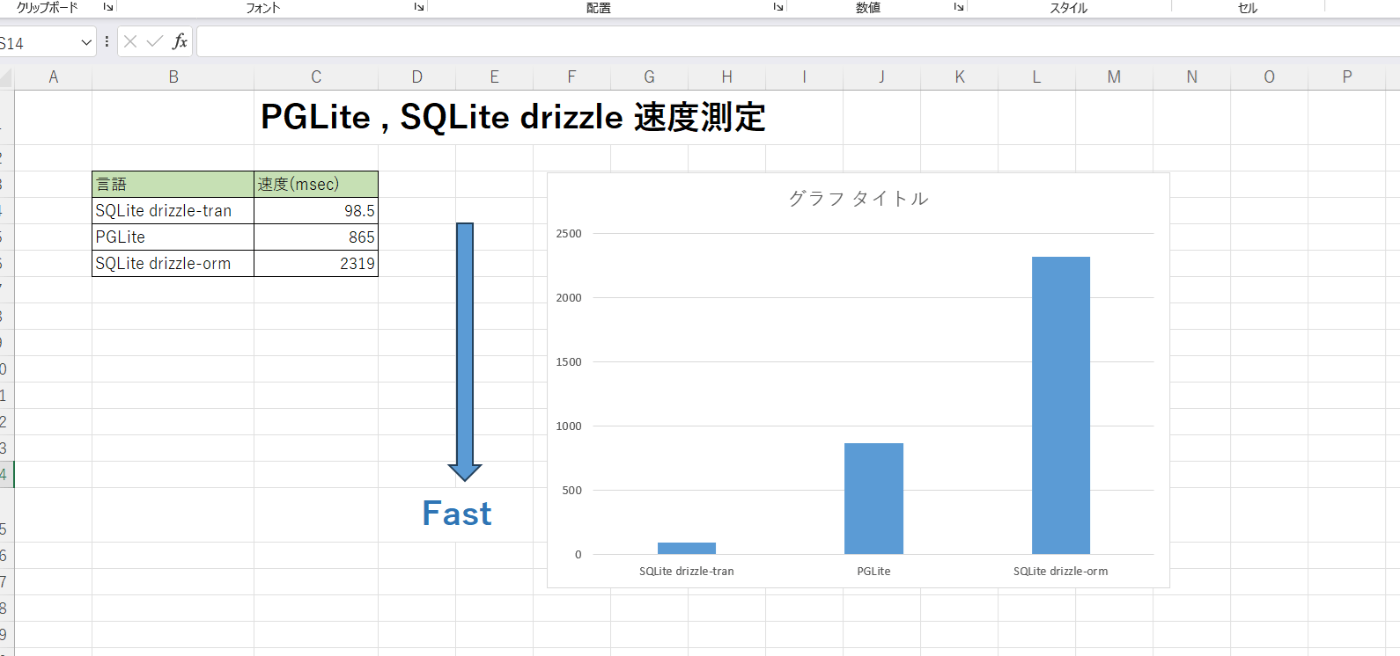Select the title cell PGLite , SQLite drizzle 速度測定
Image resolution: width=1400 pixels, height=656 pixels.
513,117
